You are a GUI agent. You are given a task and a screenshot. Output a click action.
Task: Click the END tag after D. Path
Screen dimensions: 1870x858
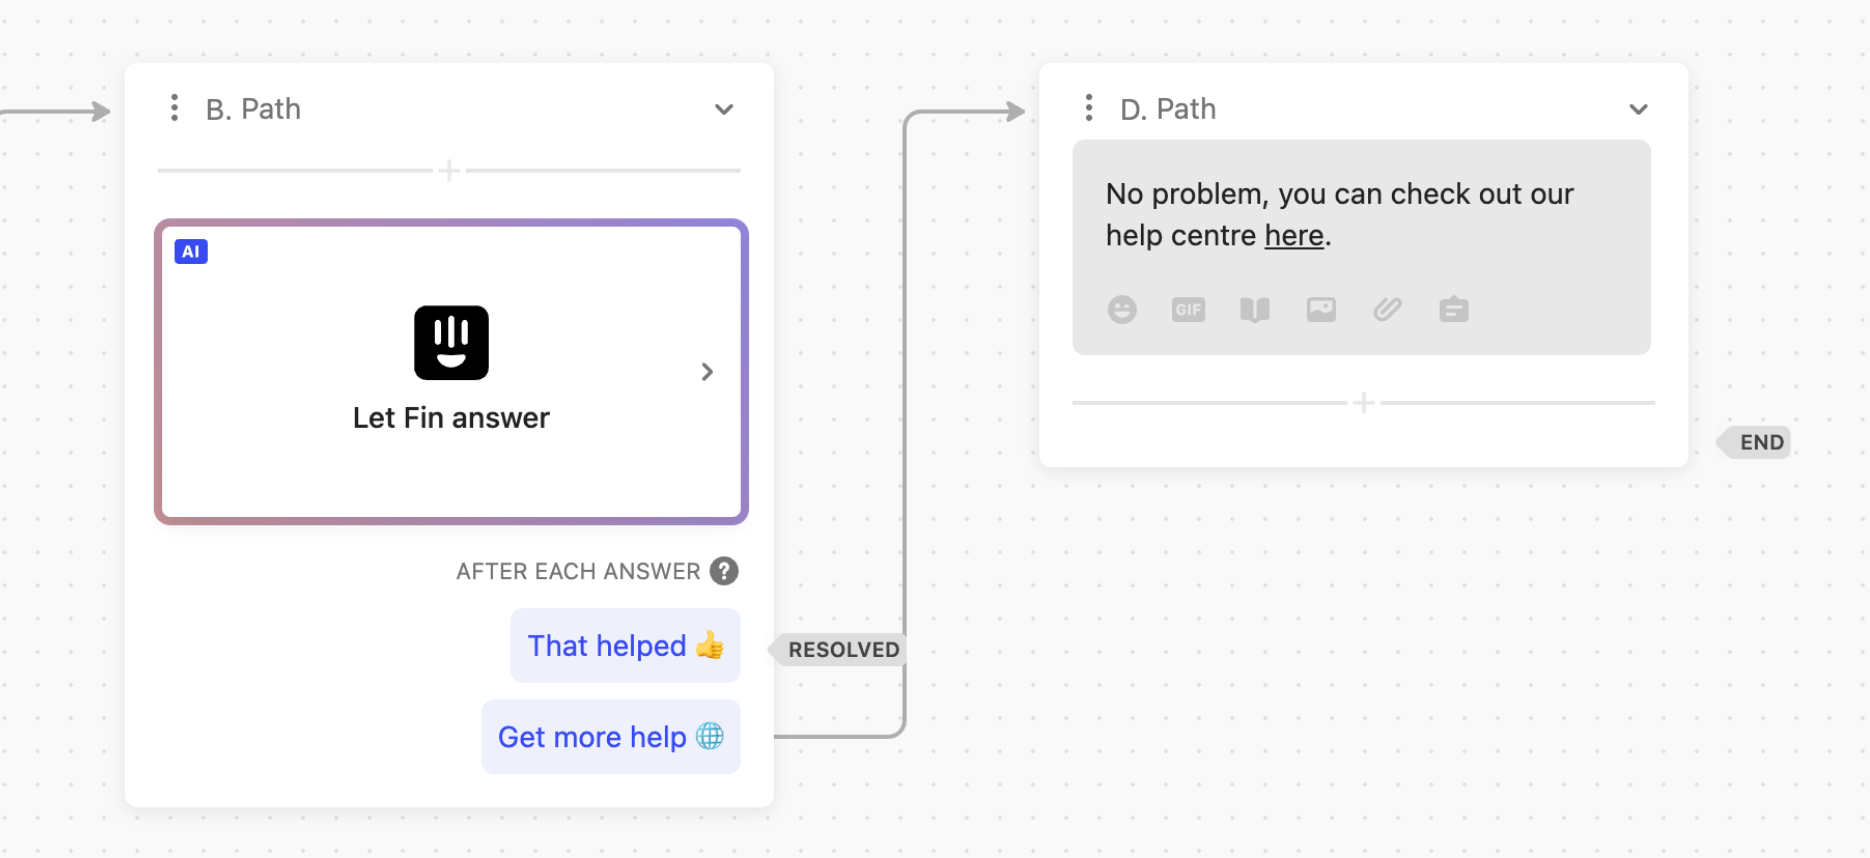click(1754, 442)
